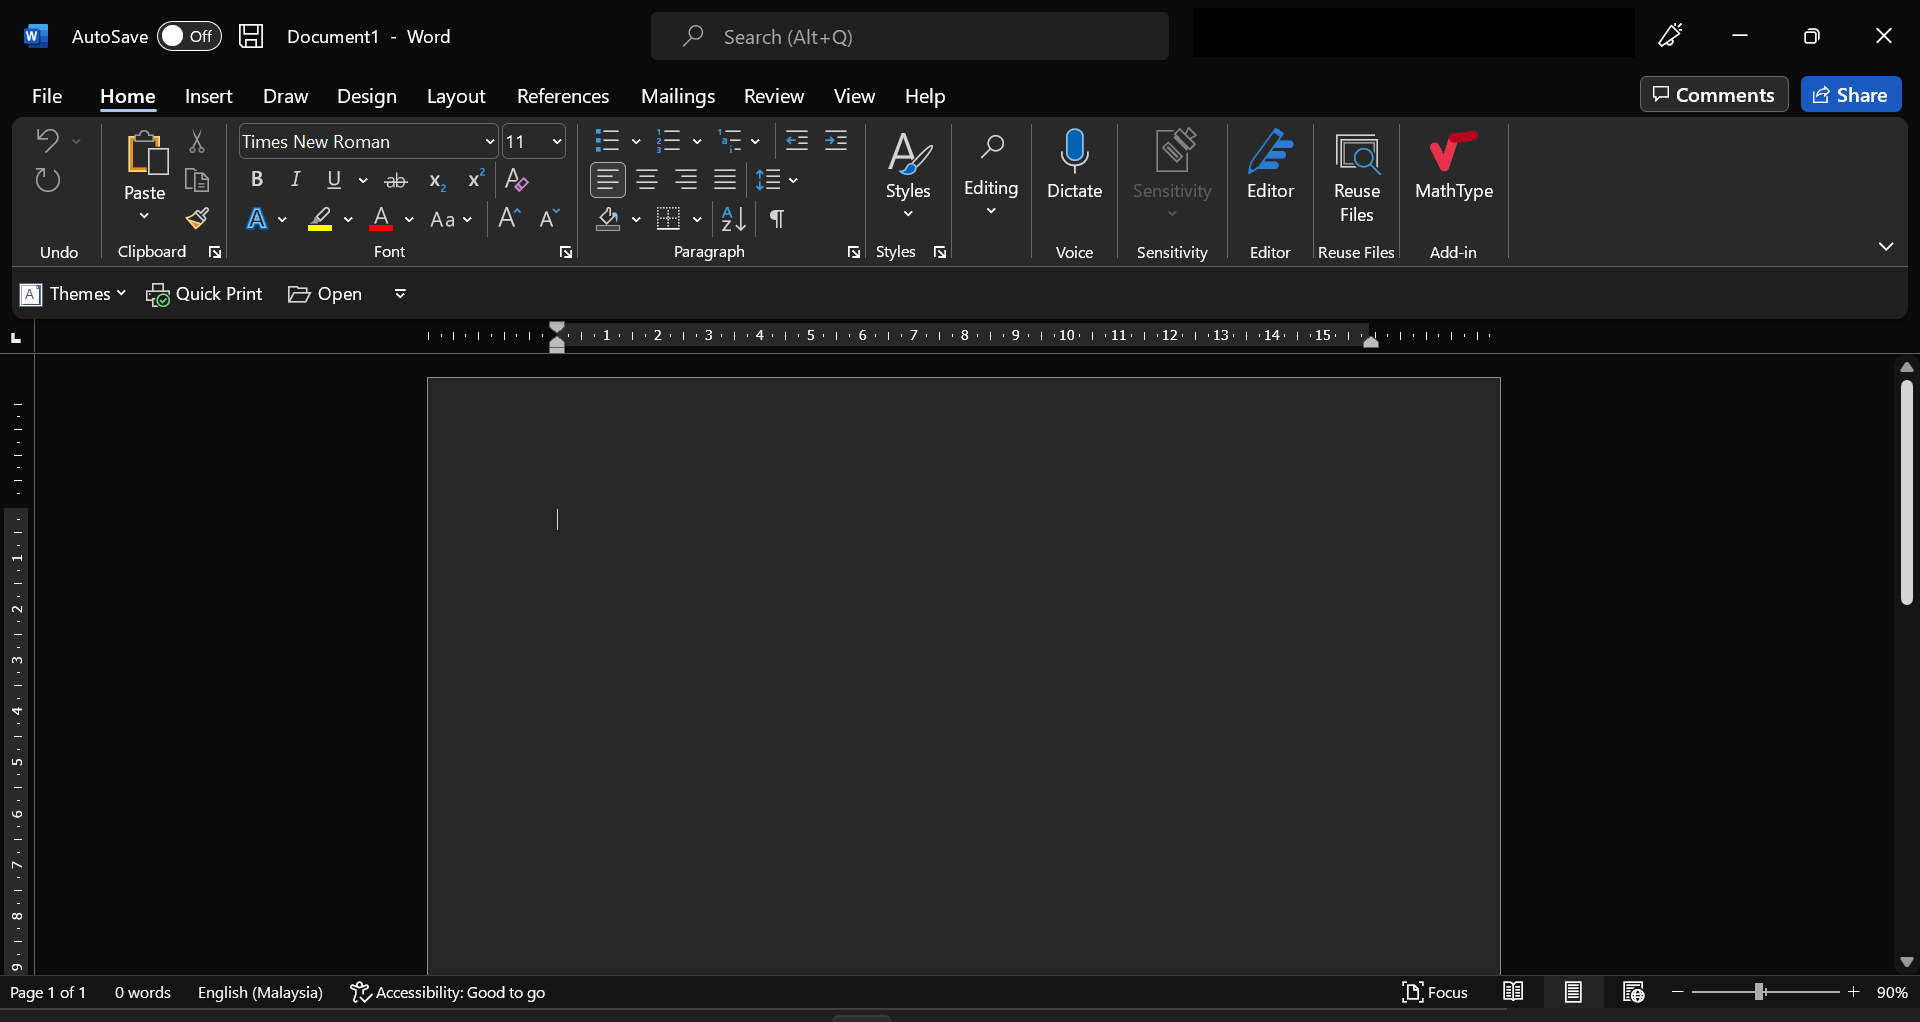
Task: Toggle the Show/Hide paragraph marks button
Action: pyautogui.click(x=777, y=219)
